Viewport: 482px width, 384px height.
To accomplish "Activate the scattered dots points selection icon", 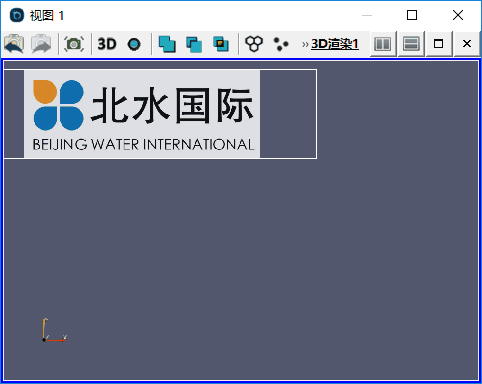I will click(281, 44).
